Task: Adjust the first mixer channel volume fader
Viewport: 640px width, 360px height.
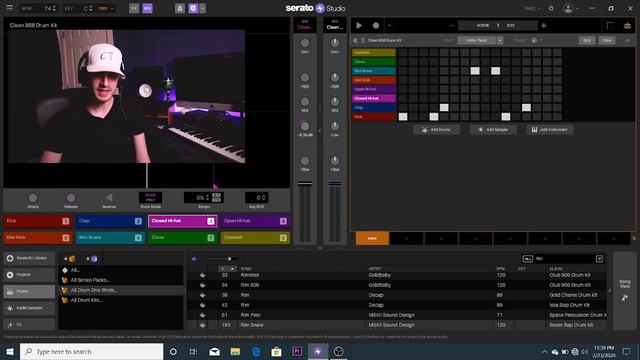Action: pos(304,184)
